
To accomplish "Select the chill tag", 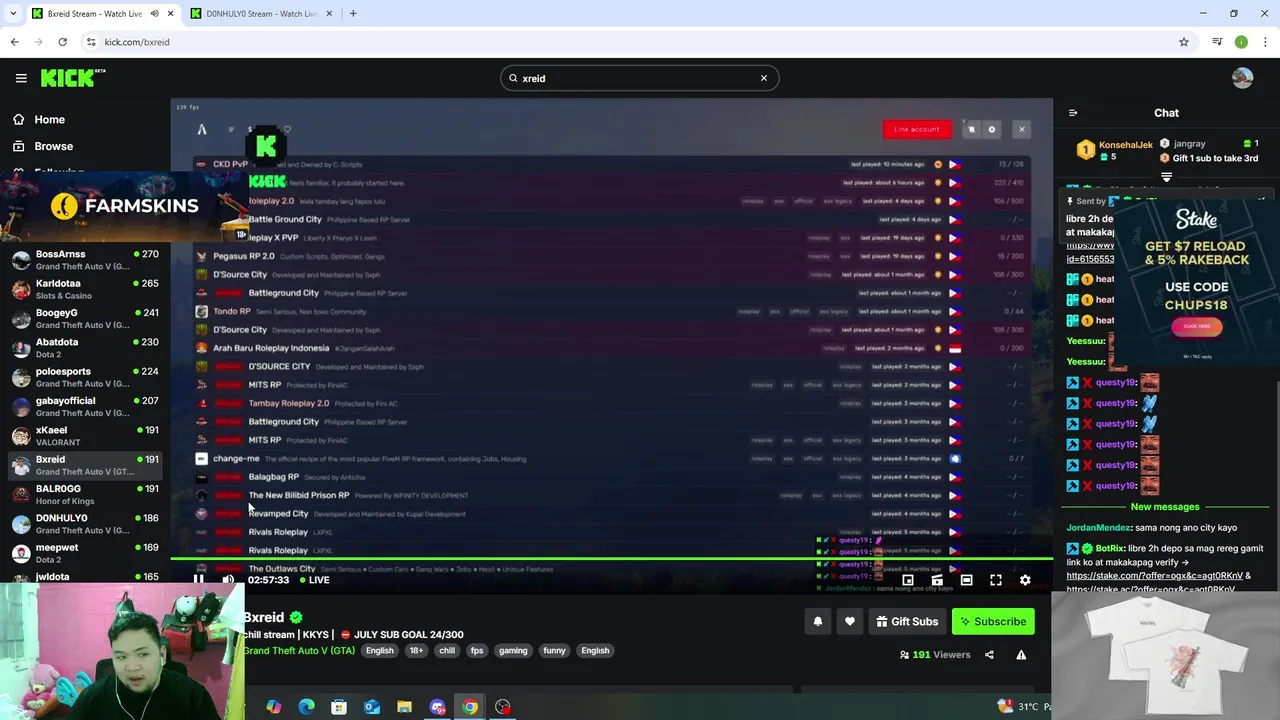I will point(447,651).
